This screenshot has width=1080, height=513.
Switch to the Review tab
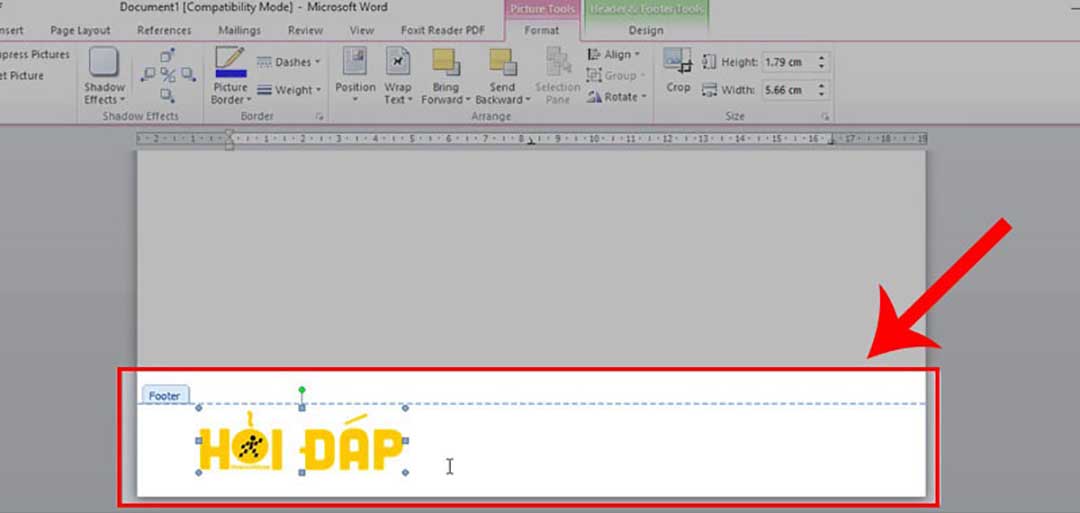pyautogui.click(x=305, y=30)
